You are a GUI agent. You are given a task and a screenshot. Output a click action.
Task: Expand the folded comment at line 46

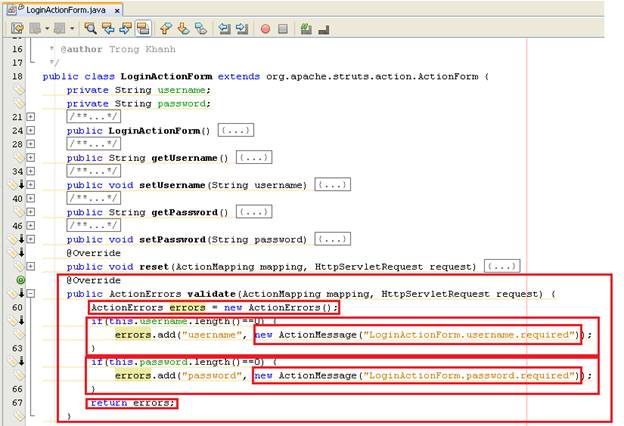31,225
